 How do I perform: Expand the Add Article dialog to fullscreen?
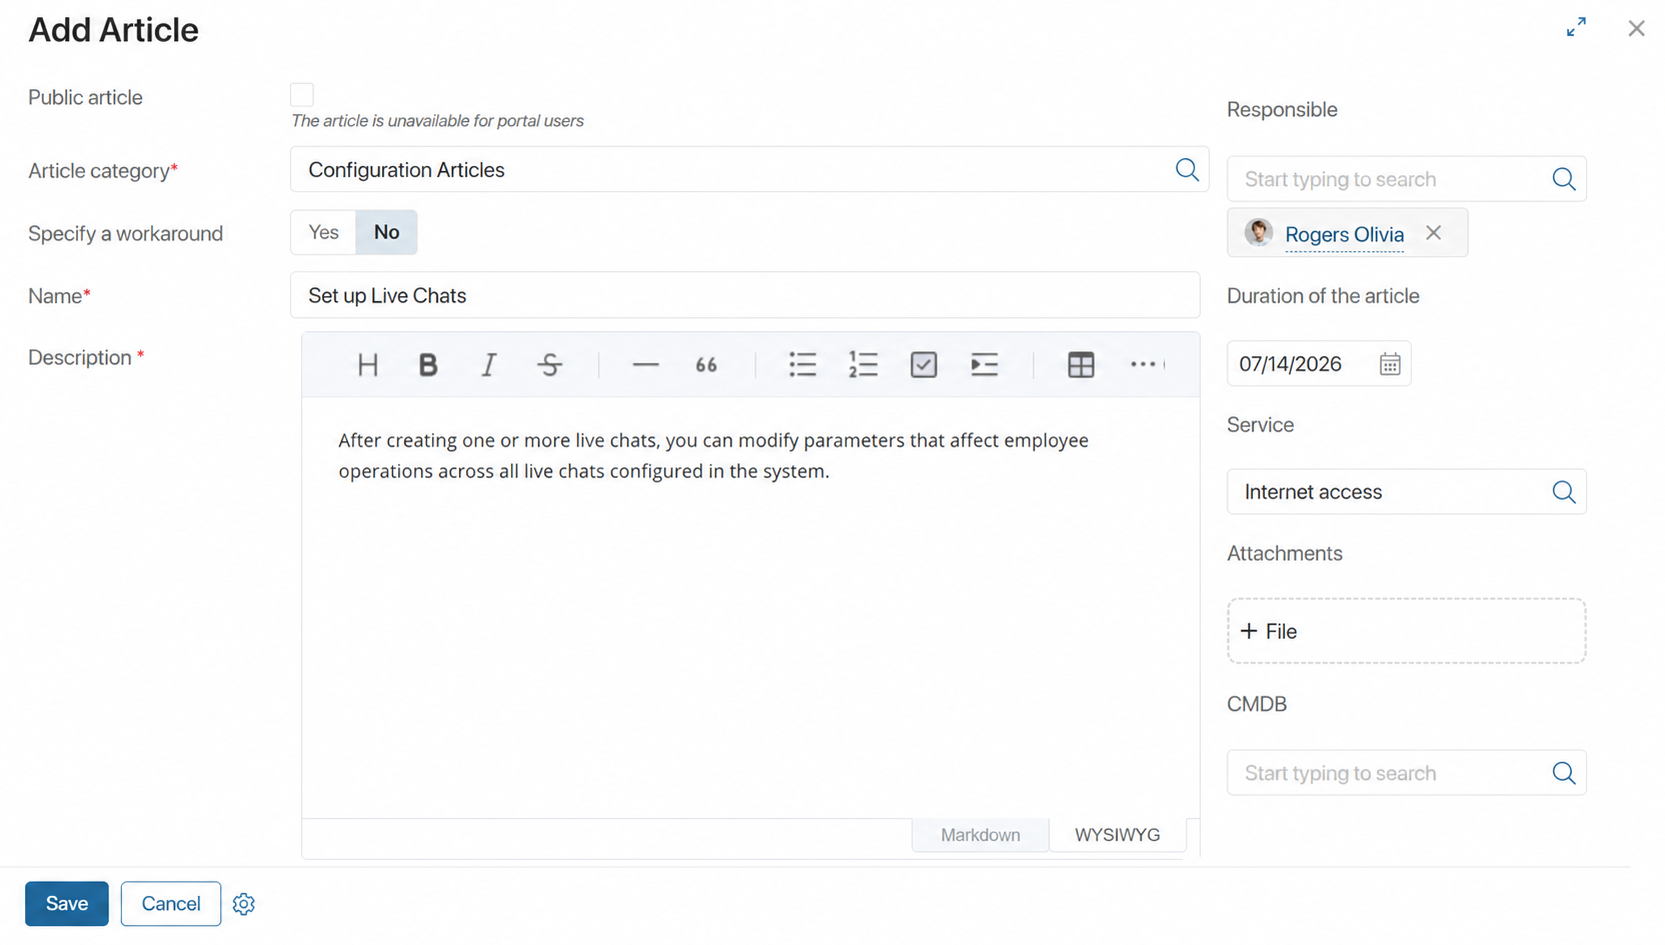coord(1576,28)
